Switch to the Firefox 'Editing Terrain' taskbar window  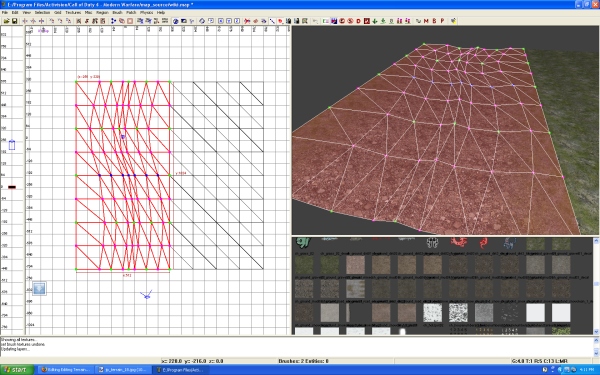(x=65, y=370)
